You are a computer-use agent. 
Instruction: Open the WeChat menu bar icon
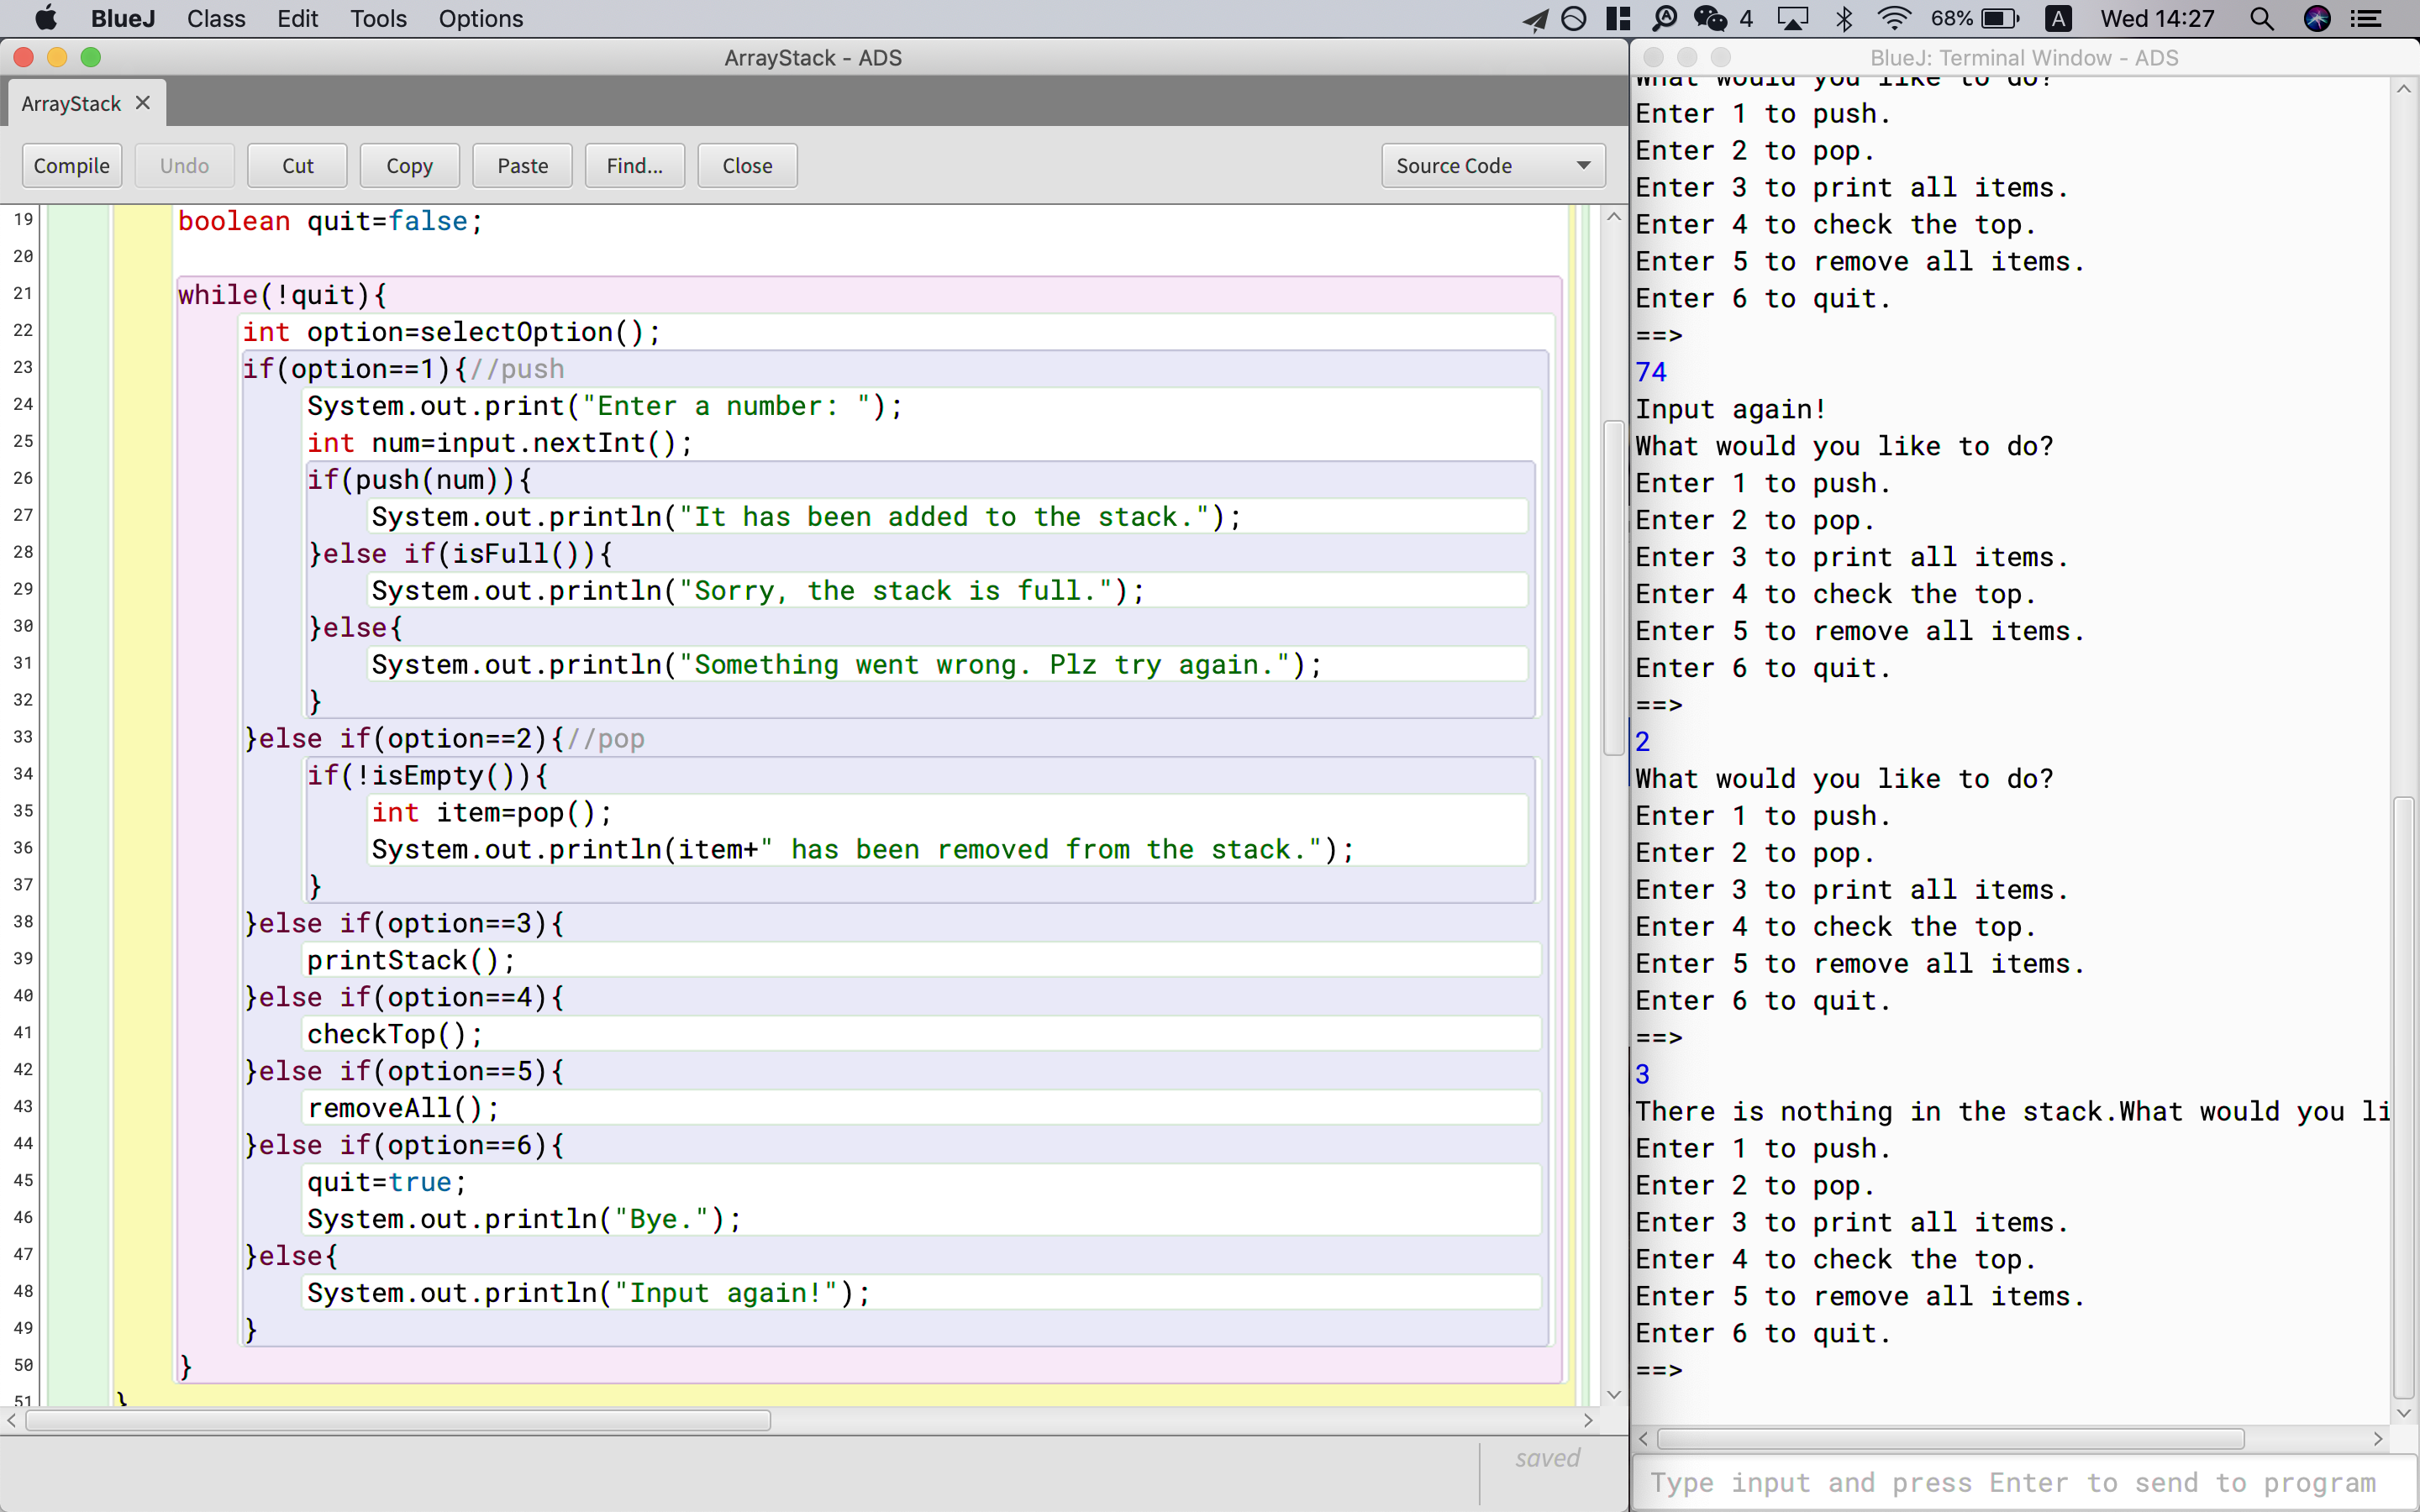coord(1710,19)
